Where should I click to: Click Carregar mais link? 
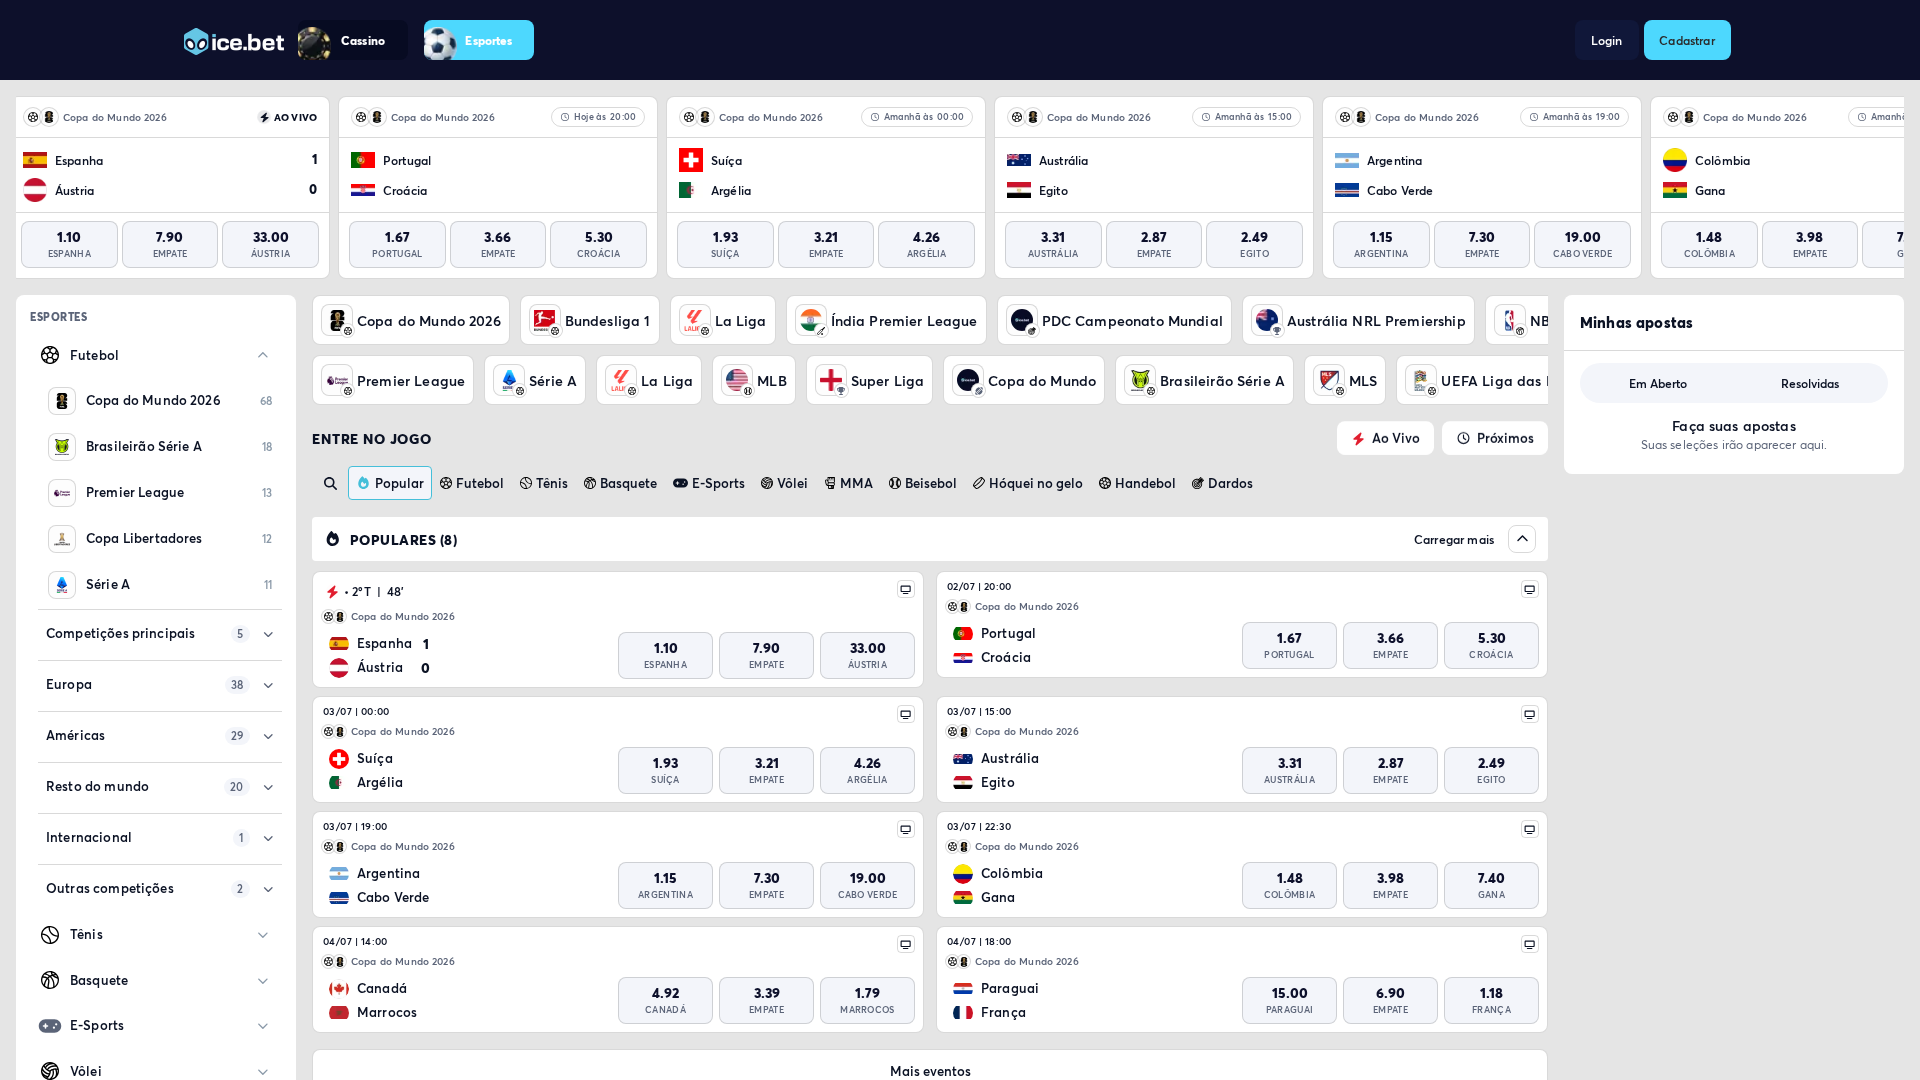1454,540
